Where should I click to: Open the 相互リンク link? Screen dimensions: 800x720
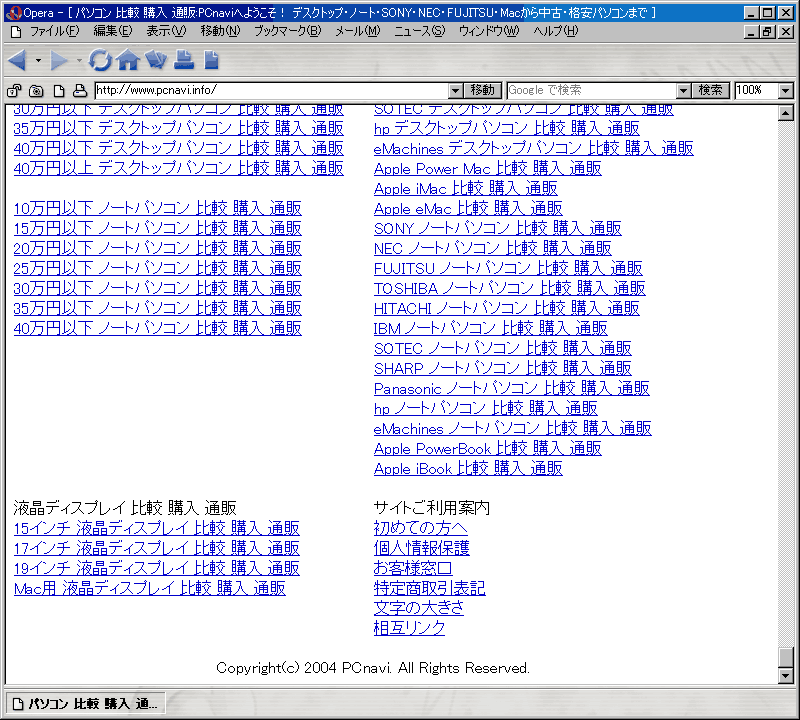[x=410, y=628]
